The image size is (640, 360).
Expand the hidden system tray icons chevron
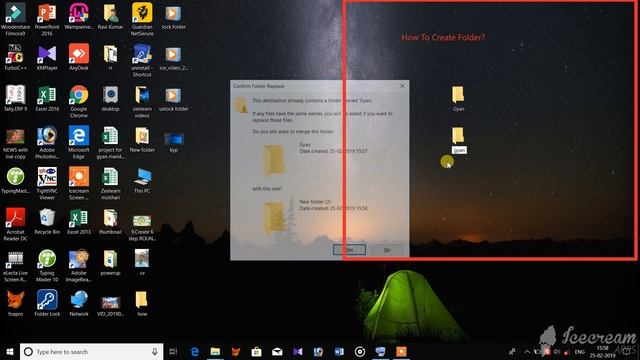[527, 351]
